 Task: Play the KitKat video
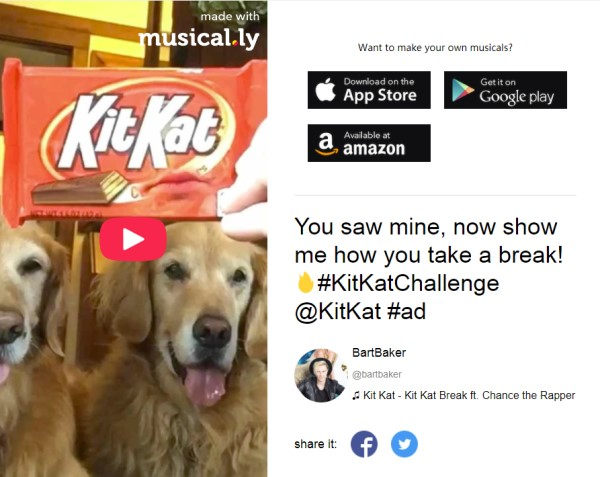(x=133, y=239)
